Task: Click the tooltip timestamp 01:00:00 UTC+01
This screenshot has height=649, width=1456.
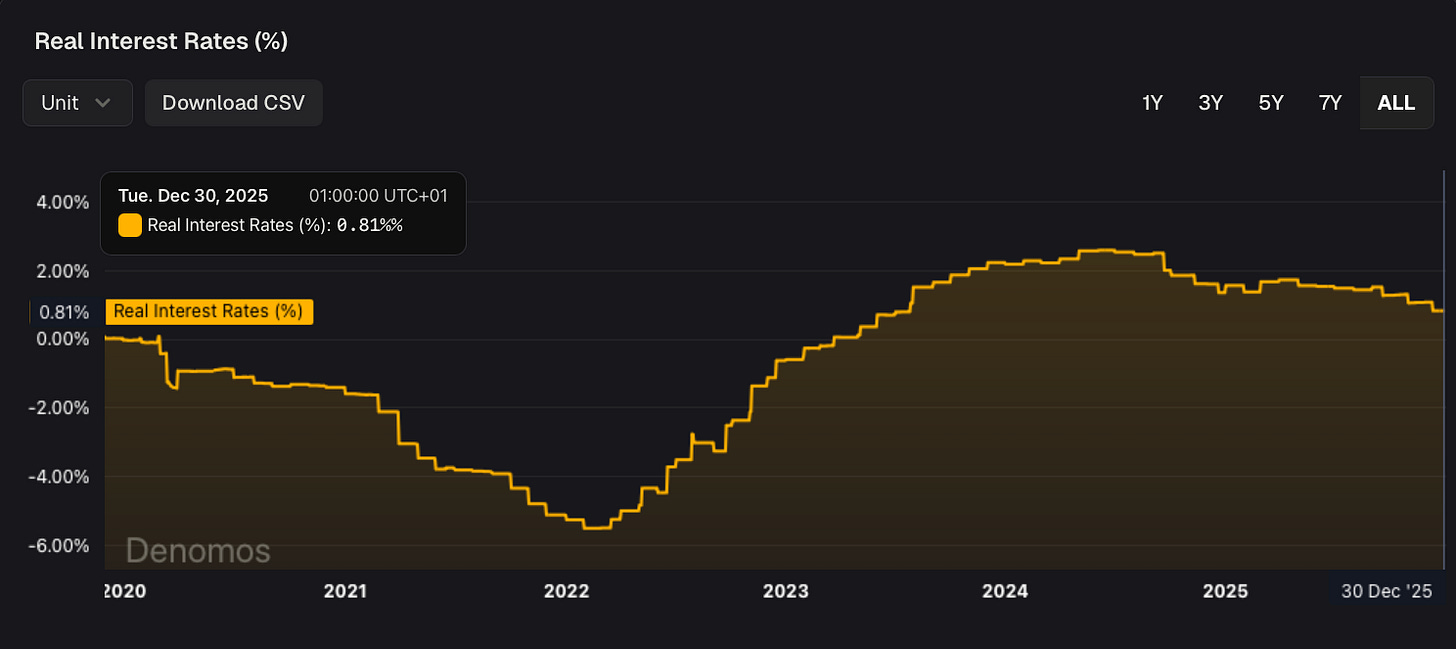Action: pos(378,195)
